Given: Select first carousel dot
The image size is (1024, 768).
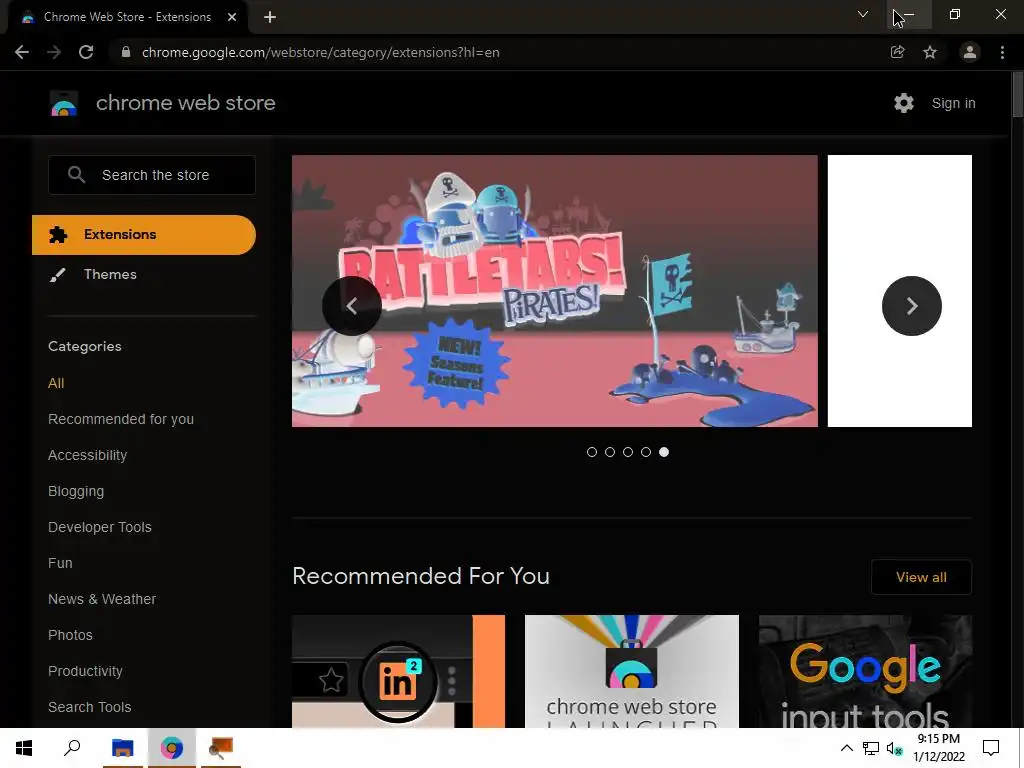Looking at the screenshot, I should [x=592, y=452].
